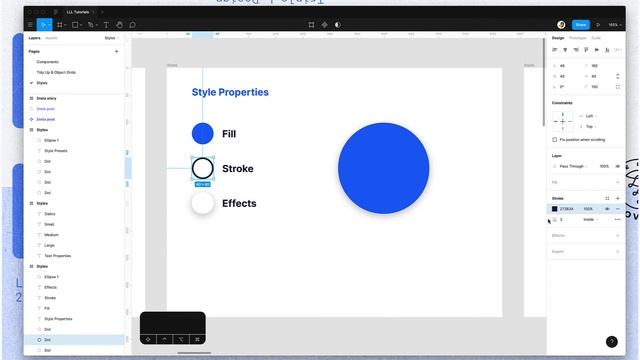Click the Mask half-circle icon

point(338,25)
